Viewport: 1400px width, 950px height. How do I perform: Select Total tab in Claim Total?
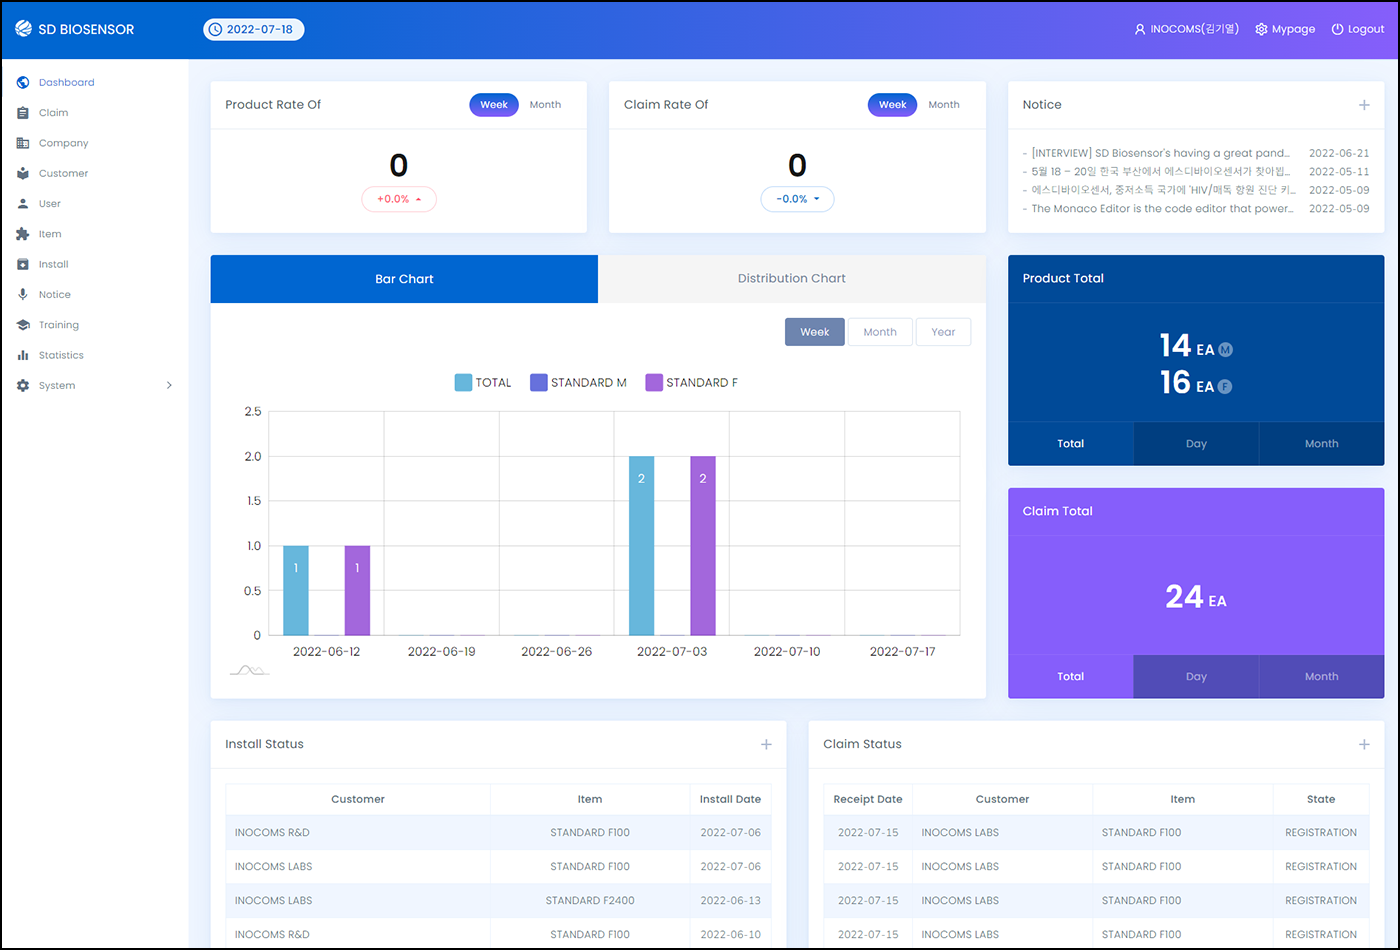coord(1071,677)
